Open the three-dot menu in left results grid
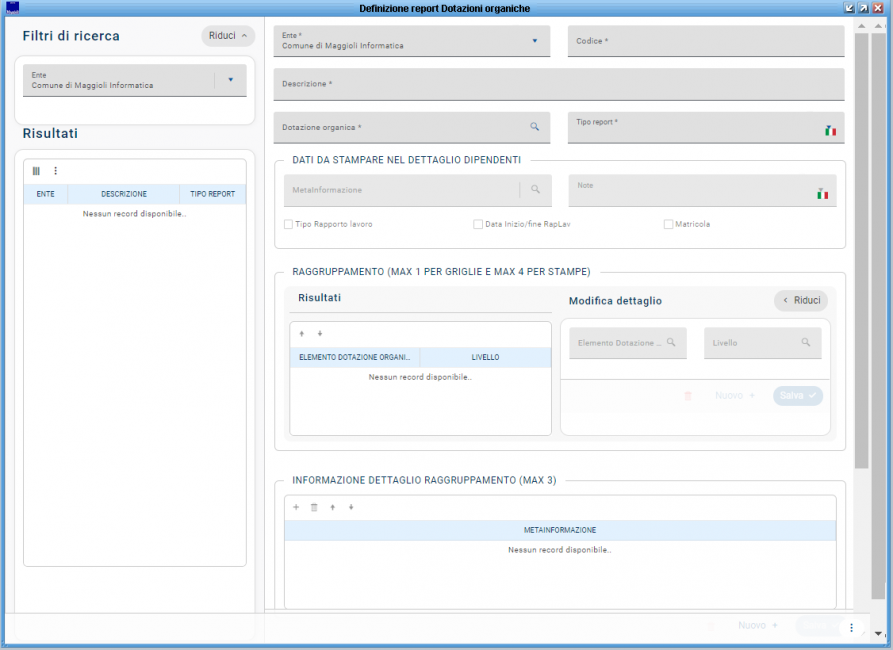Viewport: 893px width, 650px height. click(56, 171)
